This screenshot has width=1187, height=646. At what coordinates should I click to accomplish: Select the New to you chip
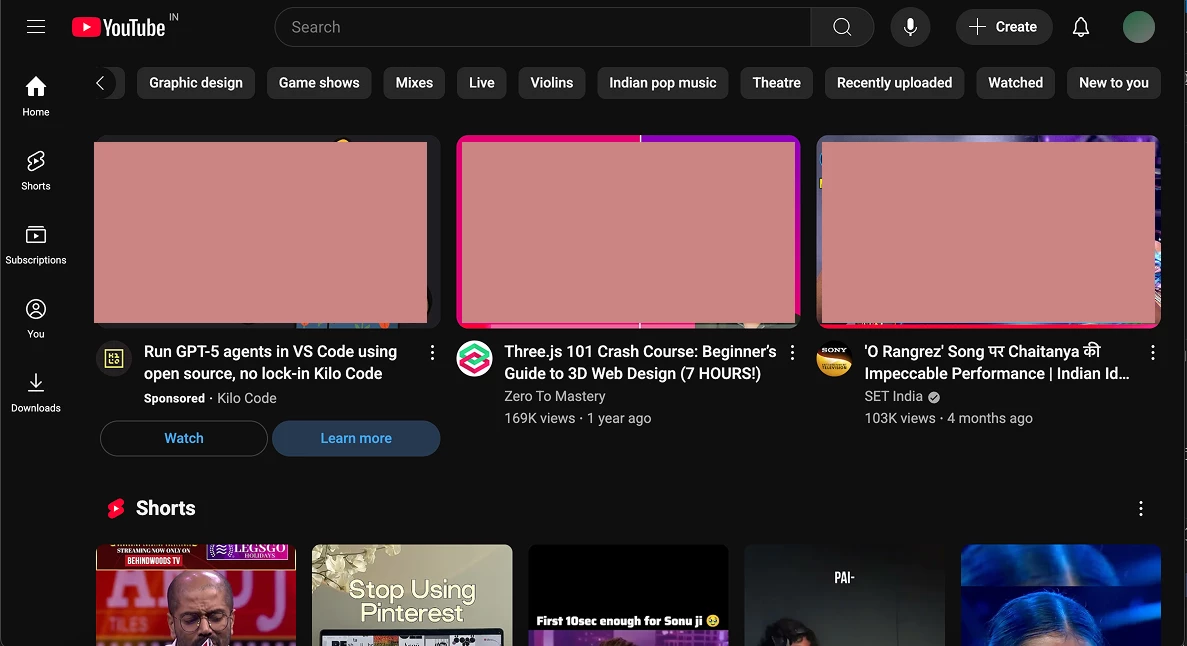(x=1114, y=83)
